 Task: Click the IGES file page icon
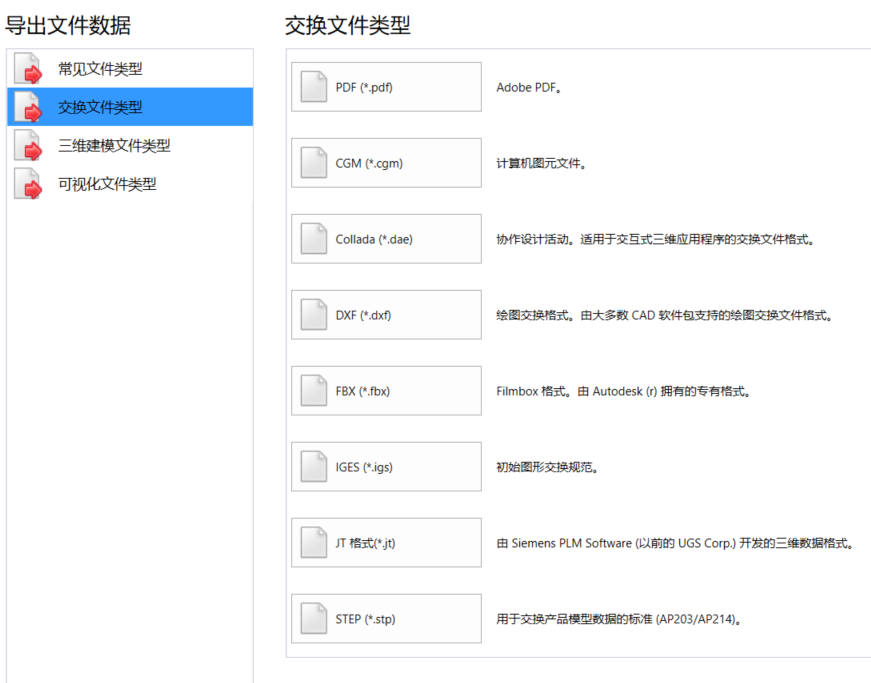tap(314, 467)
